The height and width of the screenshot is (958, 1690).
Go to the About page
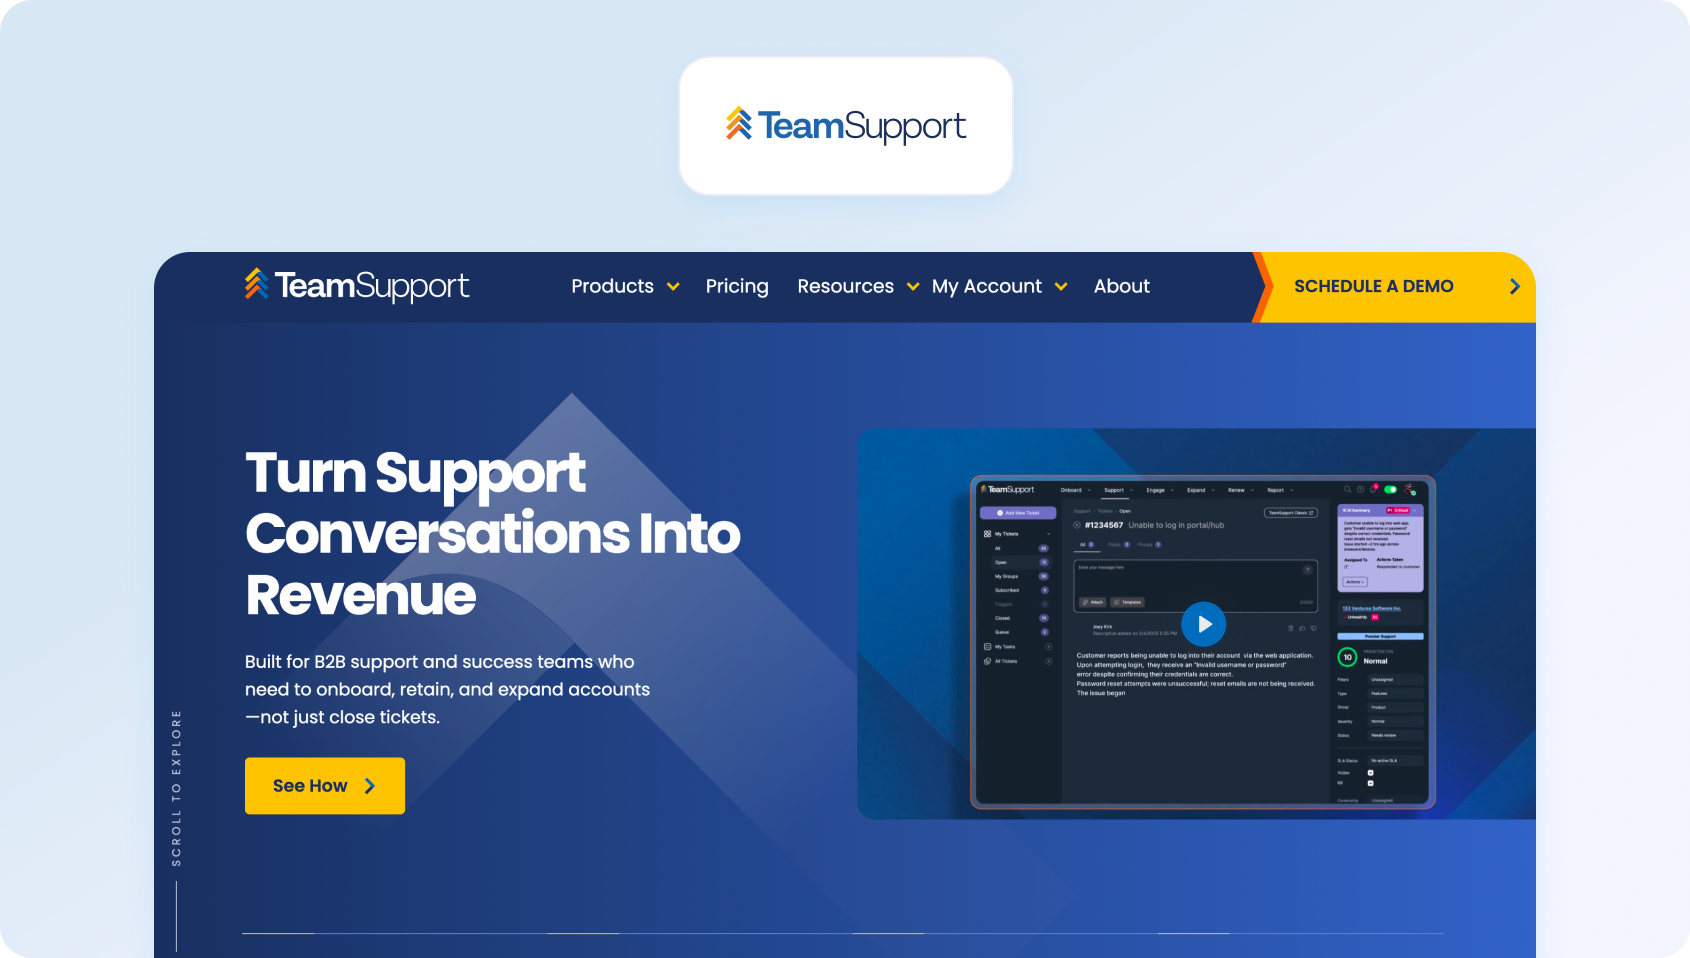click(1122, 286)
